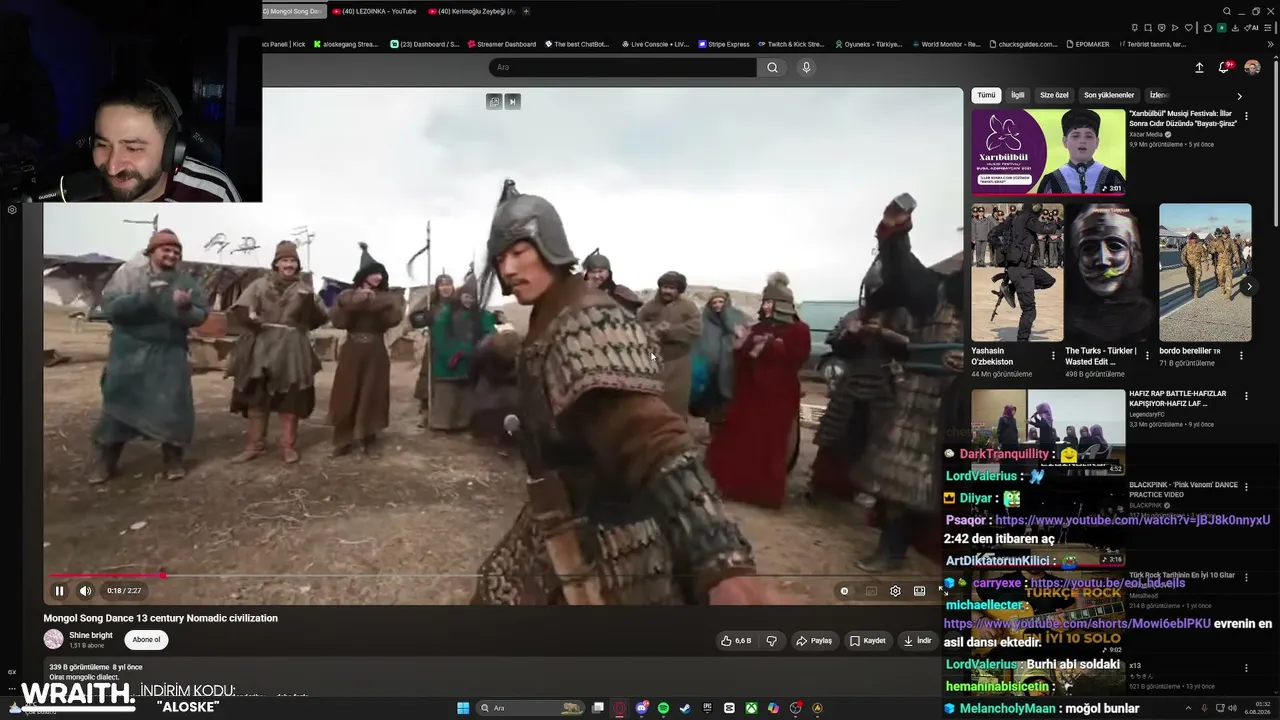1280x720 pixels.
Task: Open carryexe's youtu.be link in chat
Action: click(1107, 582)
